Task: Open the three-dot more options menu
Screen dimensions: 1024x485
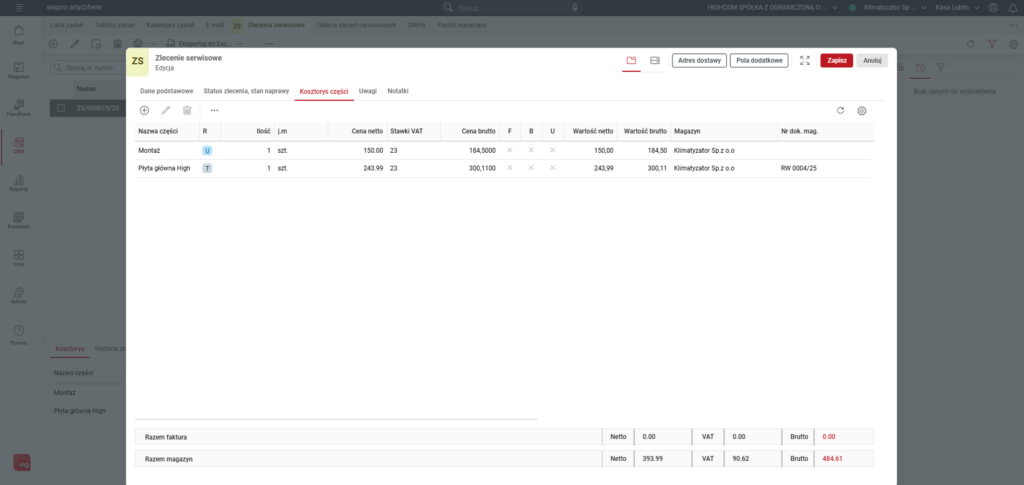Action: pyautogui.click(x=214, y=110)
